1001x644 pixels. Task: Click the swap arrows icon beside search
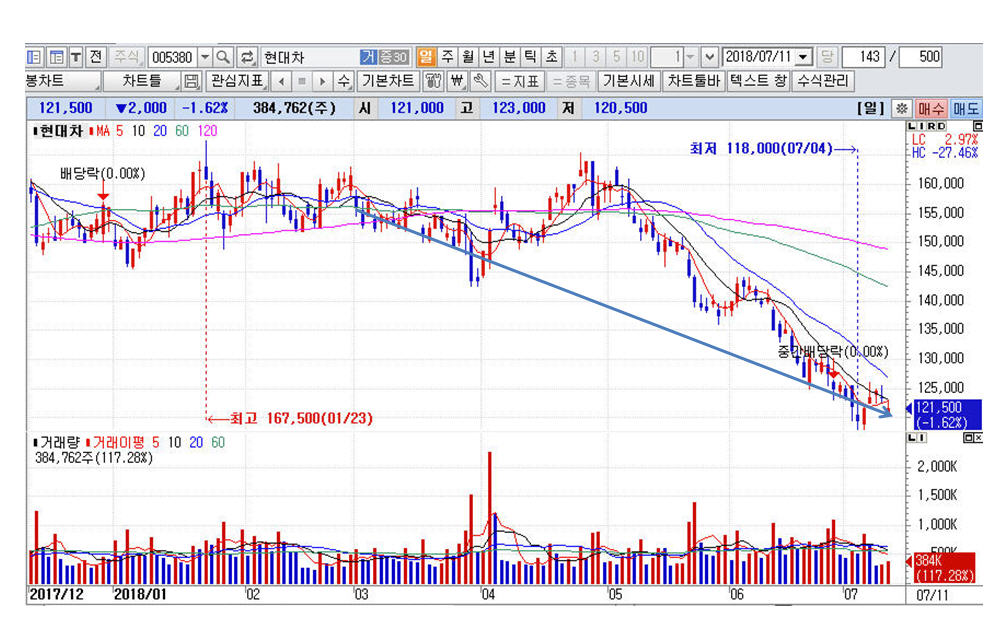(247, 57)
